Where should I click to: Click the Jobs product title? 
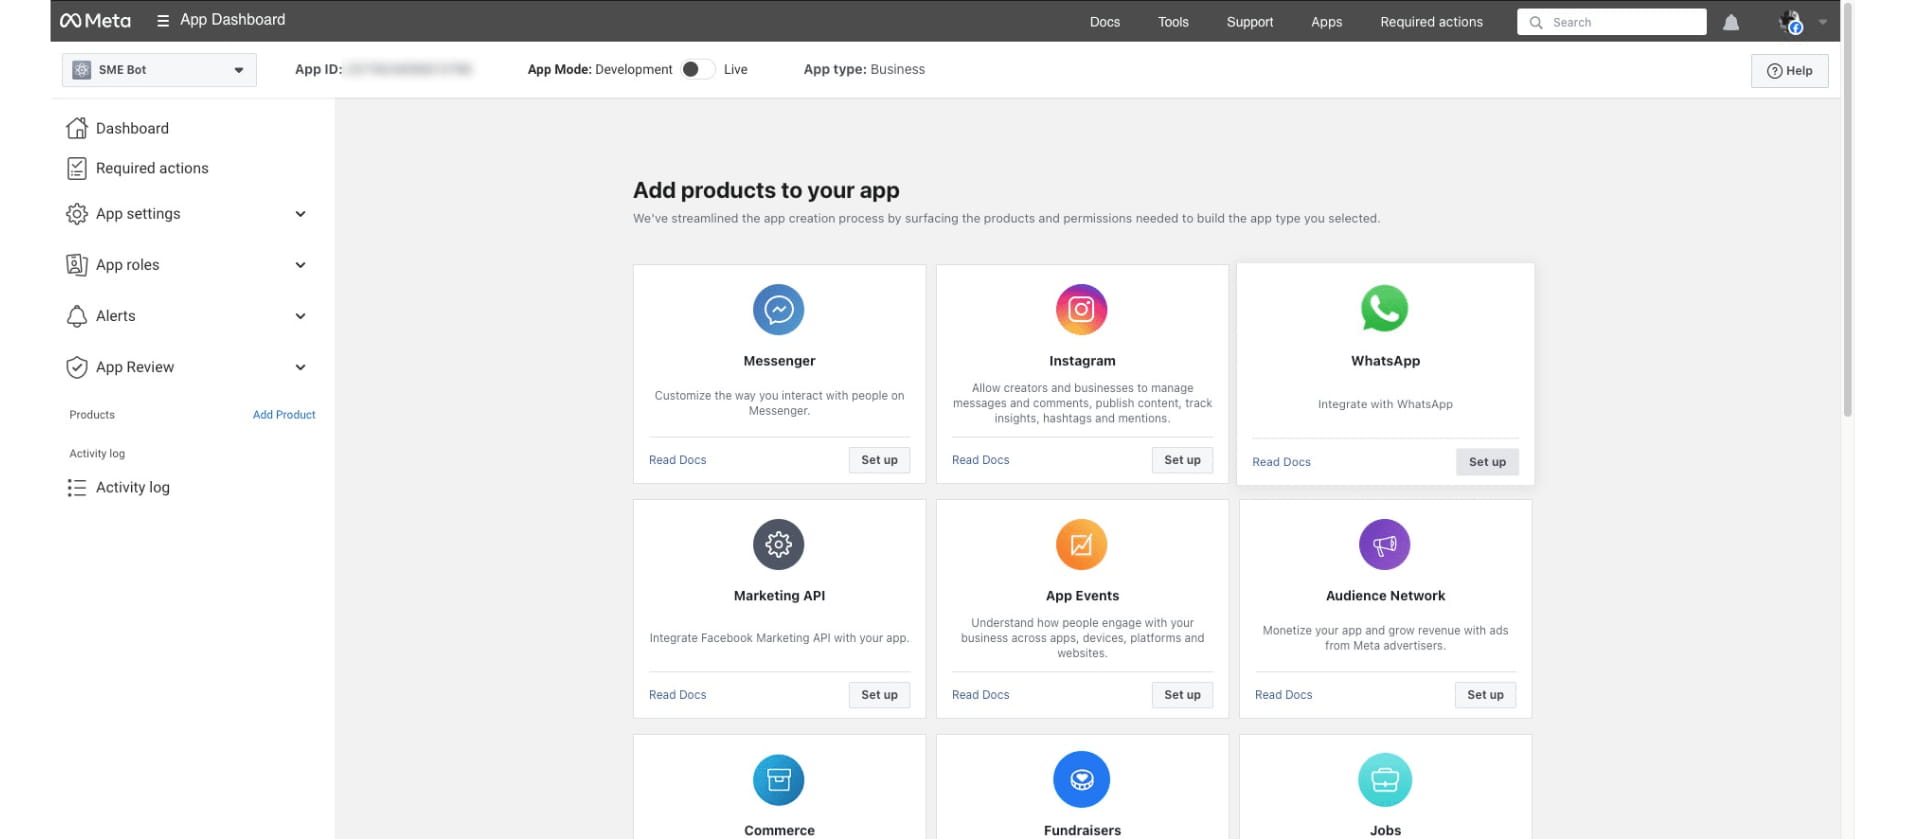[1385, 830]
